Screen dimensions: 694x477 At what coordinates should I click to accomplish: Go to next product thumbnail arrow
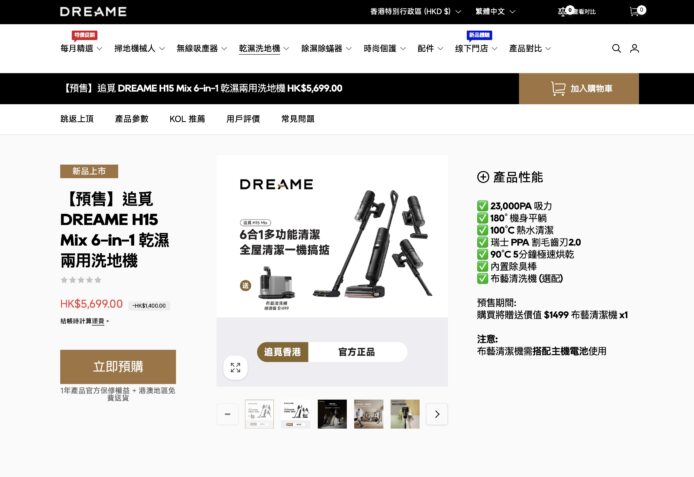tap(436, 414)
